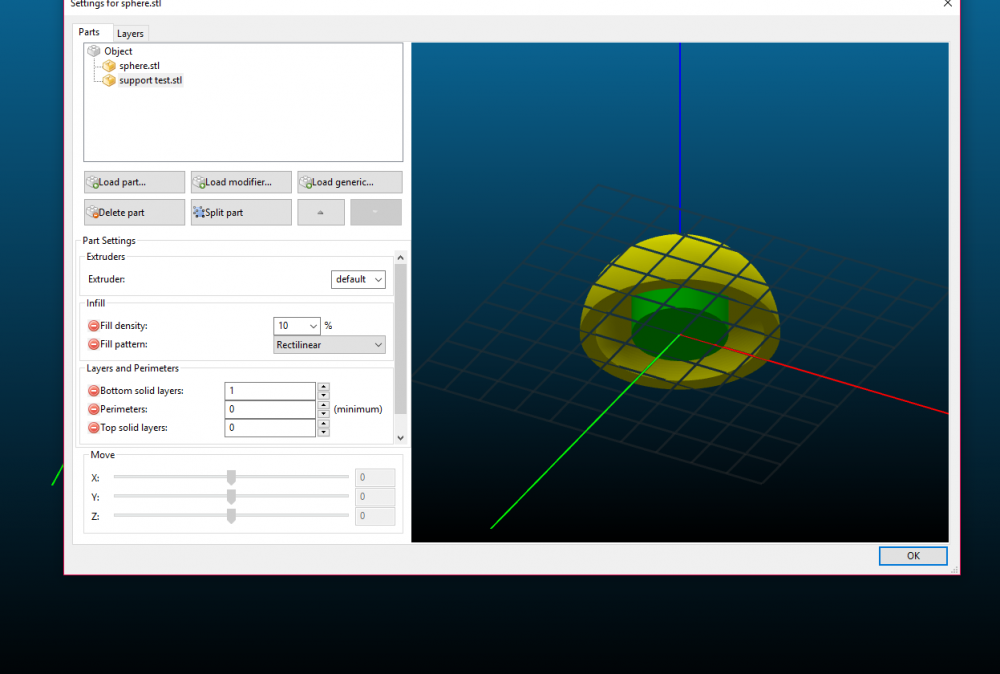The image size is (1000, 674).
Task: Click the Object tree icon
Action: tap(94, 51)
